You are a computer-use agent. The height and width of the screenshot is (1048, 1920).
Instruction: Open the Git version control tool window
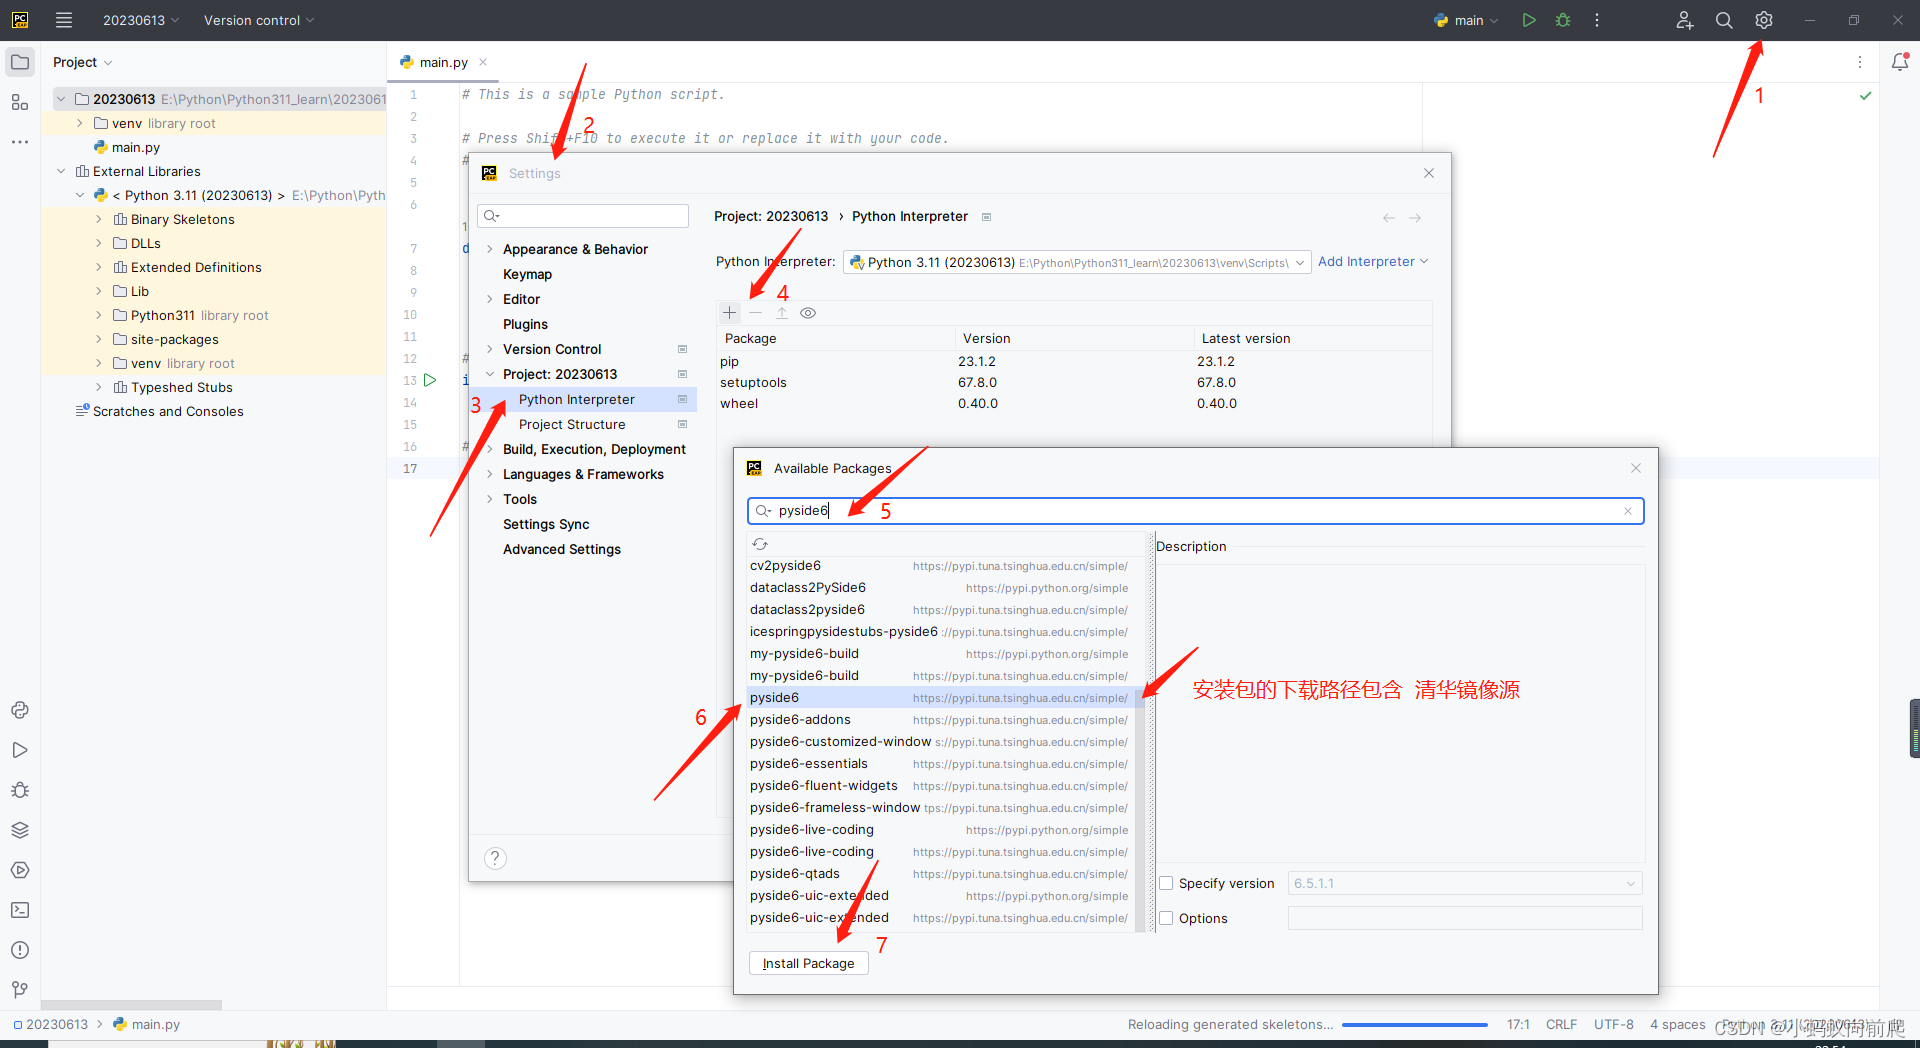pyautogui.click(x=20, y=990)
